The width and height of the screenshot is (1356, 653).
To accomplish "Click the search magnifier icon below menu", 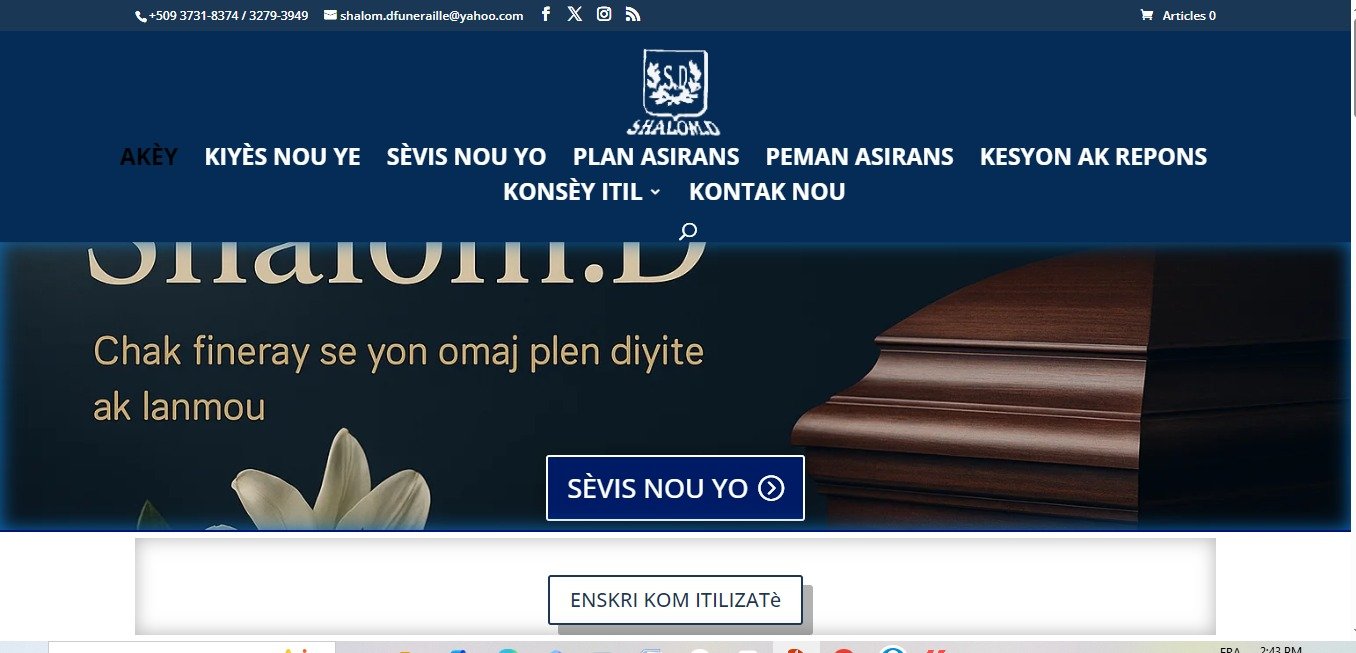I will (688, 232).
